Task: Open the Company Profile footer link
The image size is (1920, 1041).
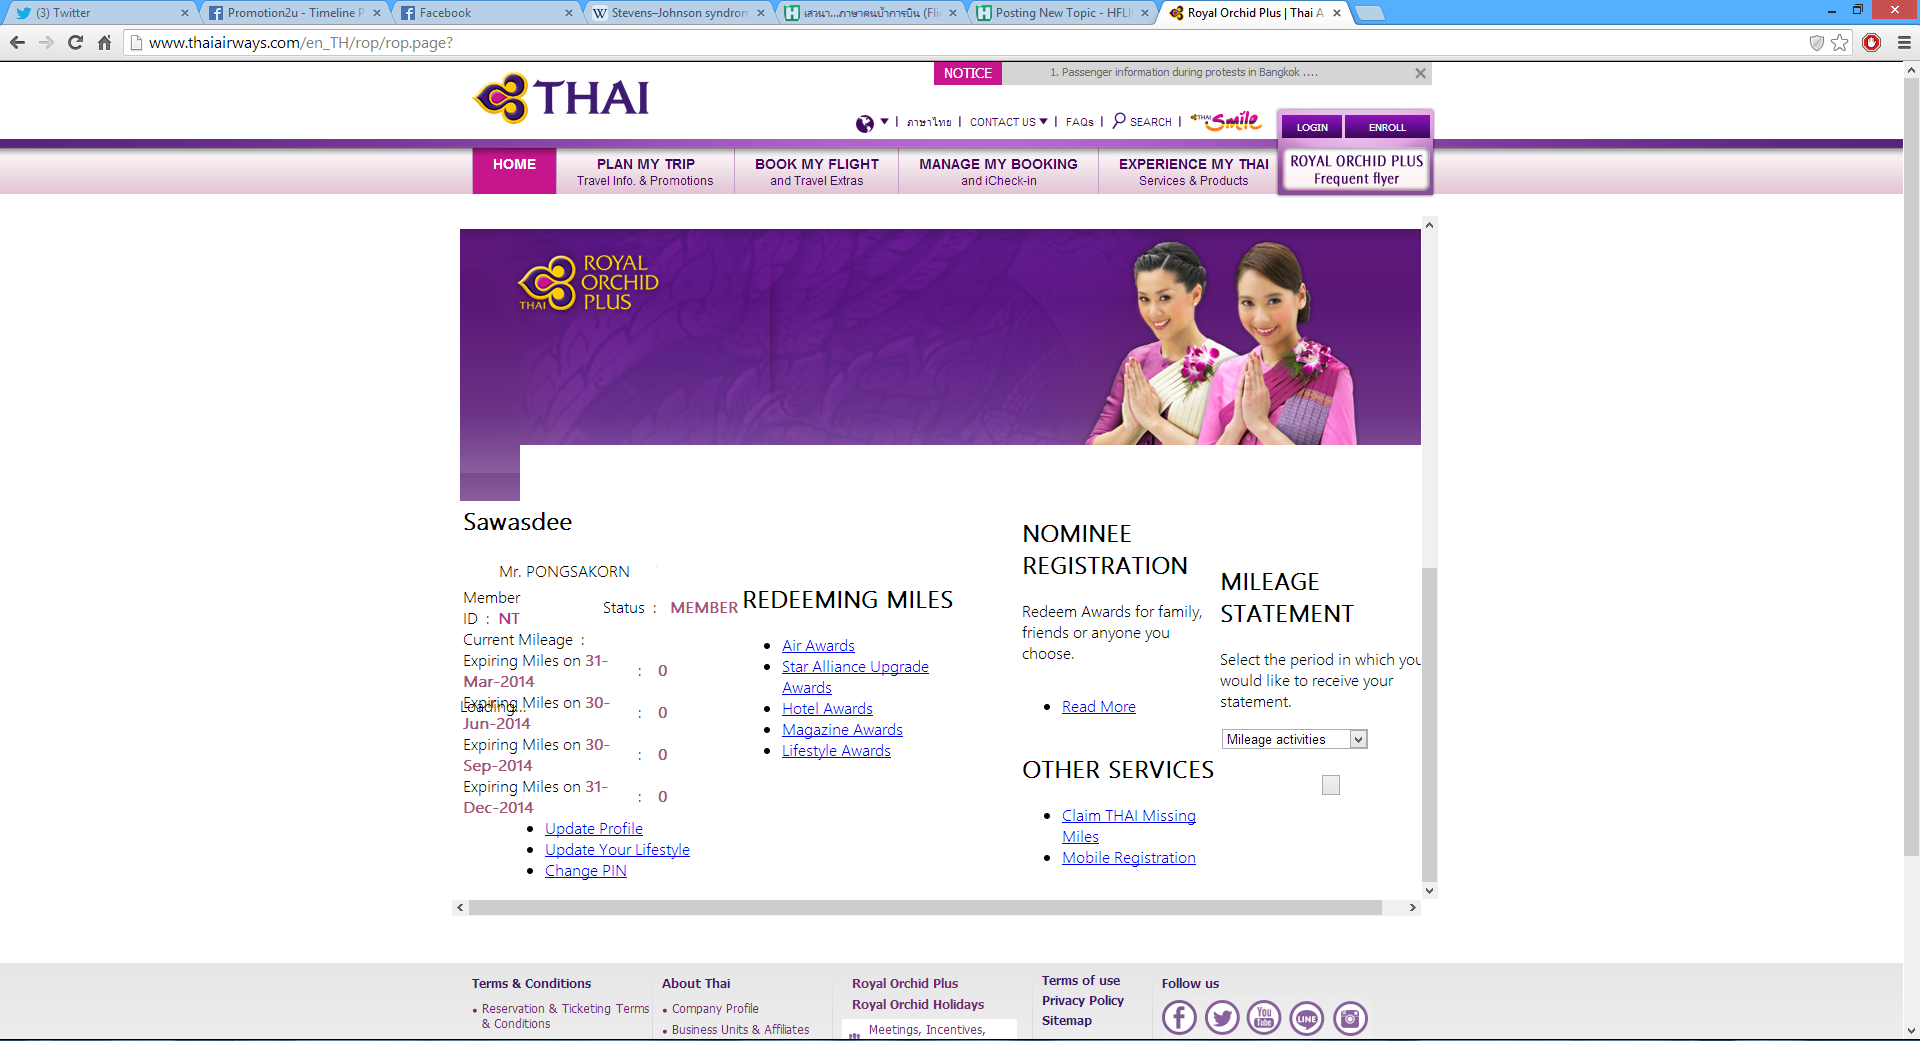Action: (x=715, y=1009)
